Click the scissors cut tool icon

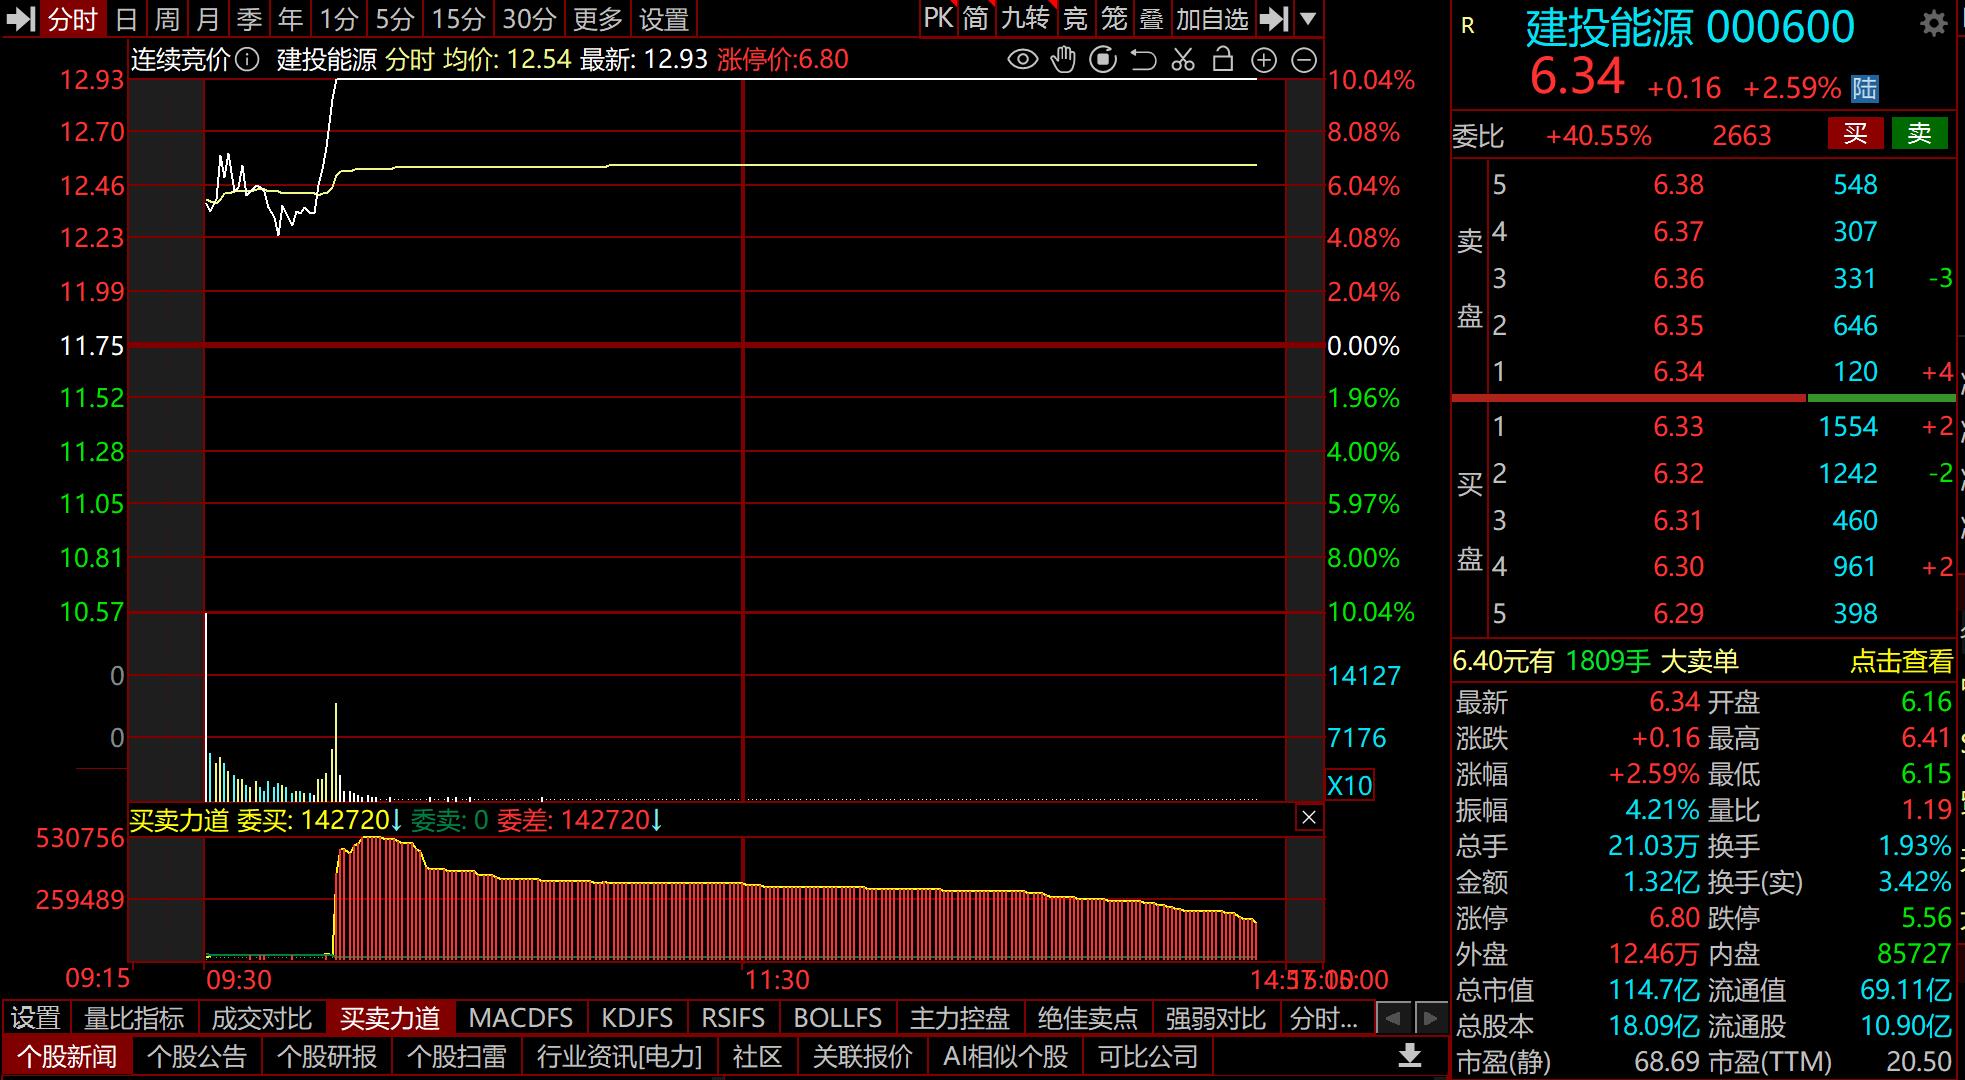click(x=1183, y=60)
